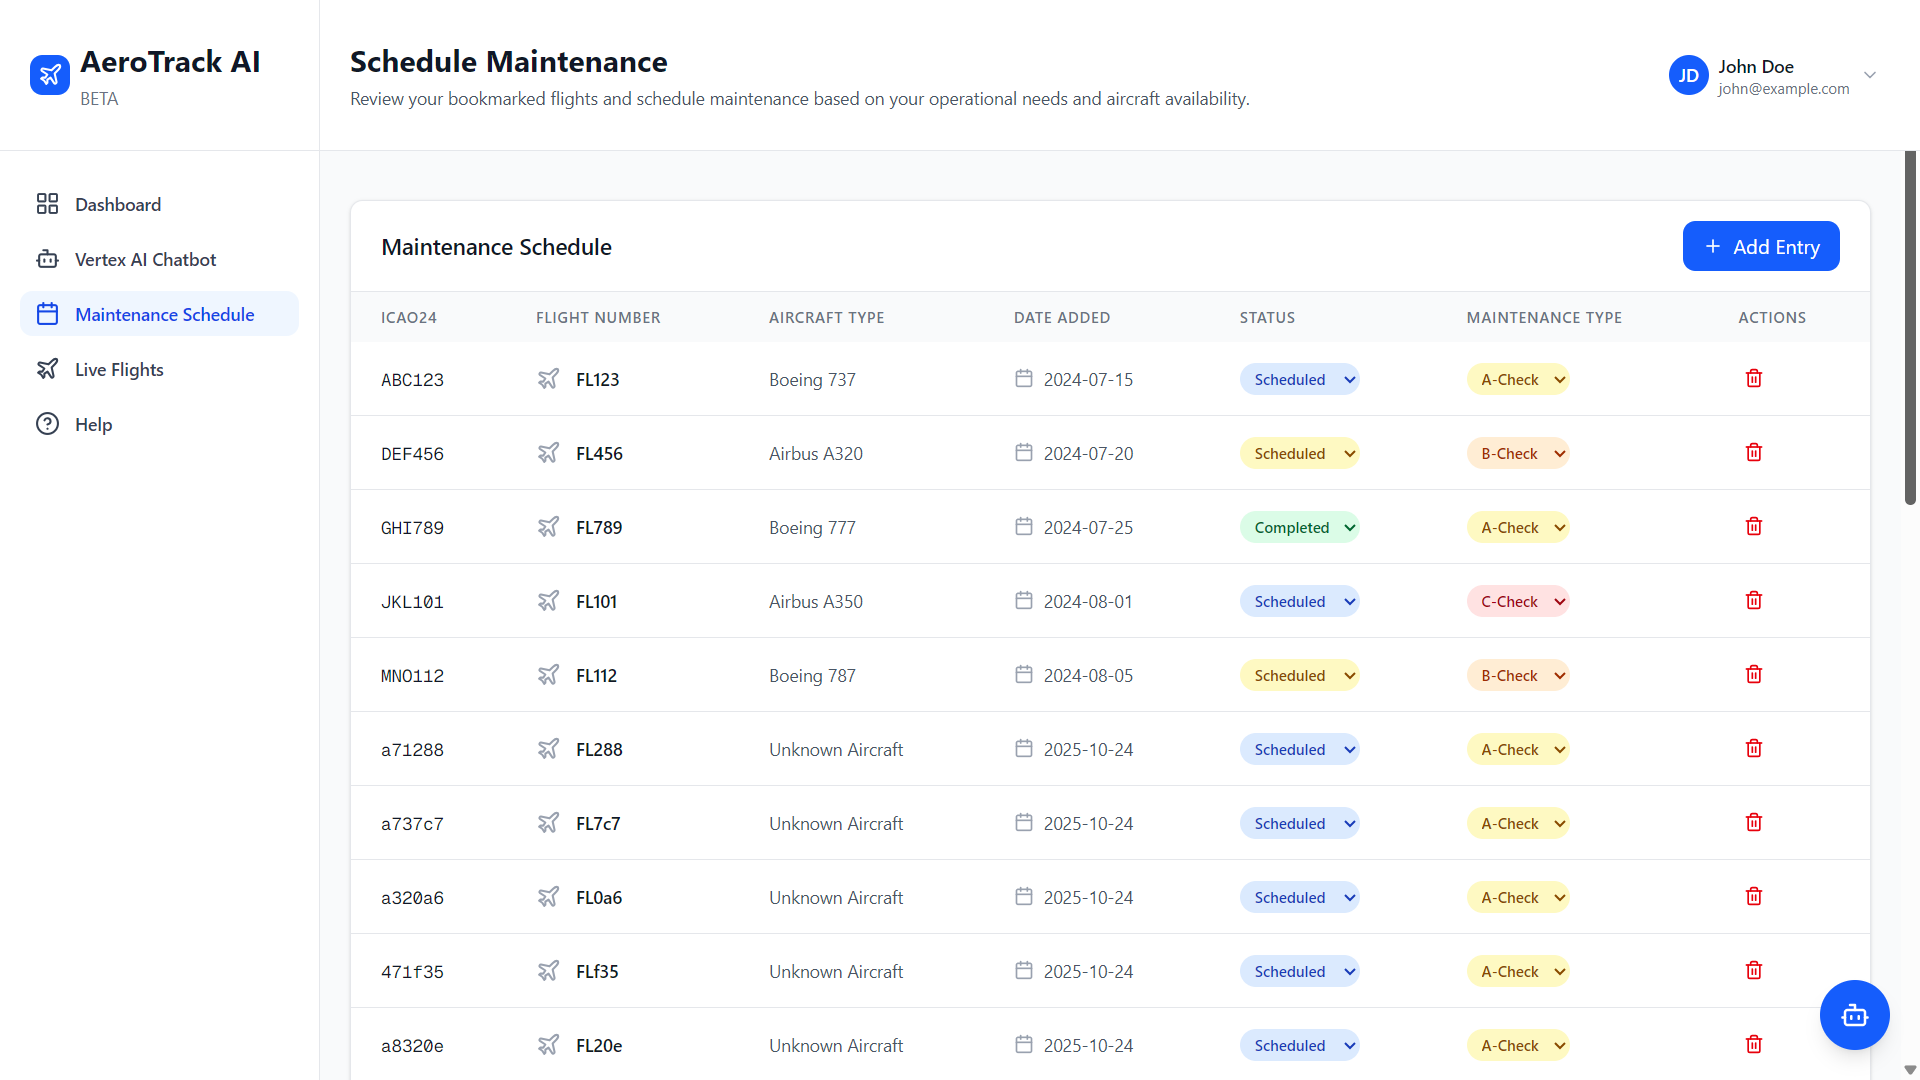This screenshot has width=1920, height=1080.
Task: Open Vertex AI Chatbot section
Action: click(145, 259)
